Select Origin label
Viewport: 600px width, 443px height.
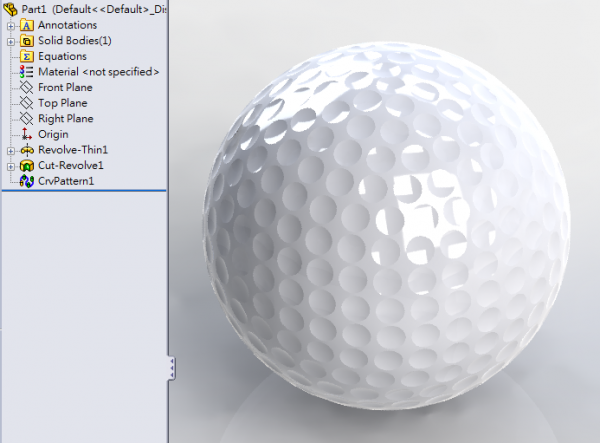tap(53, 134)
